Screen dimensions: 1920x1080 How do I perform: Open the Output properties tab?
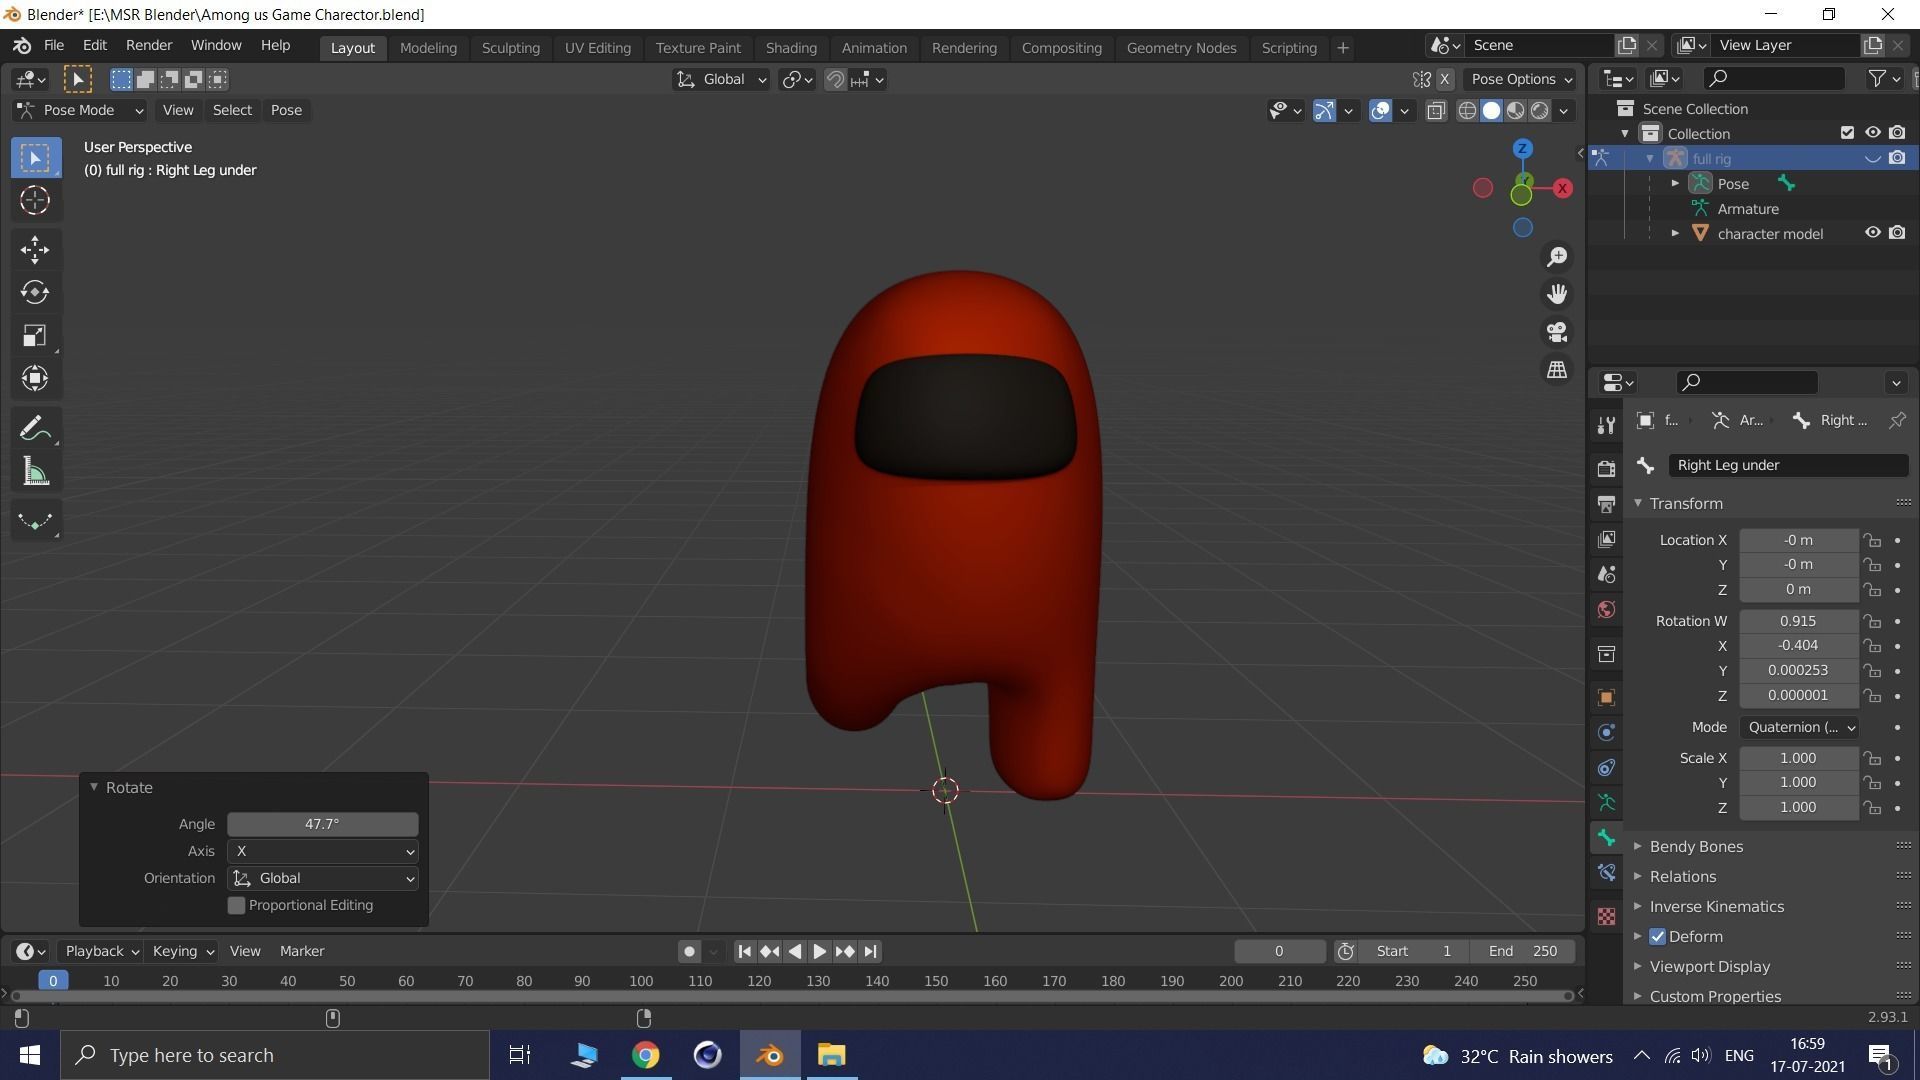coord(1606,504)
